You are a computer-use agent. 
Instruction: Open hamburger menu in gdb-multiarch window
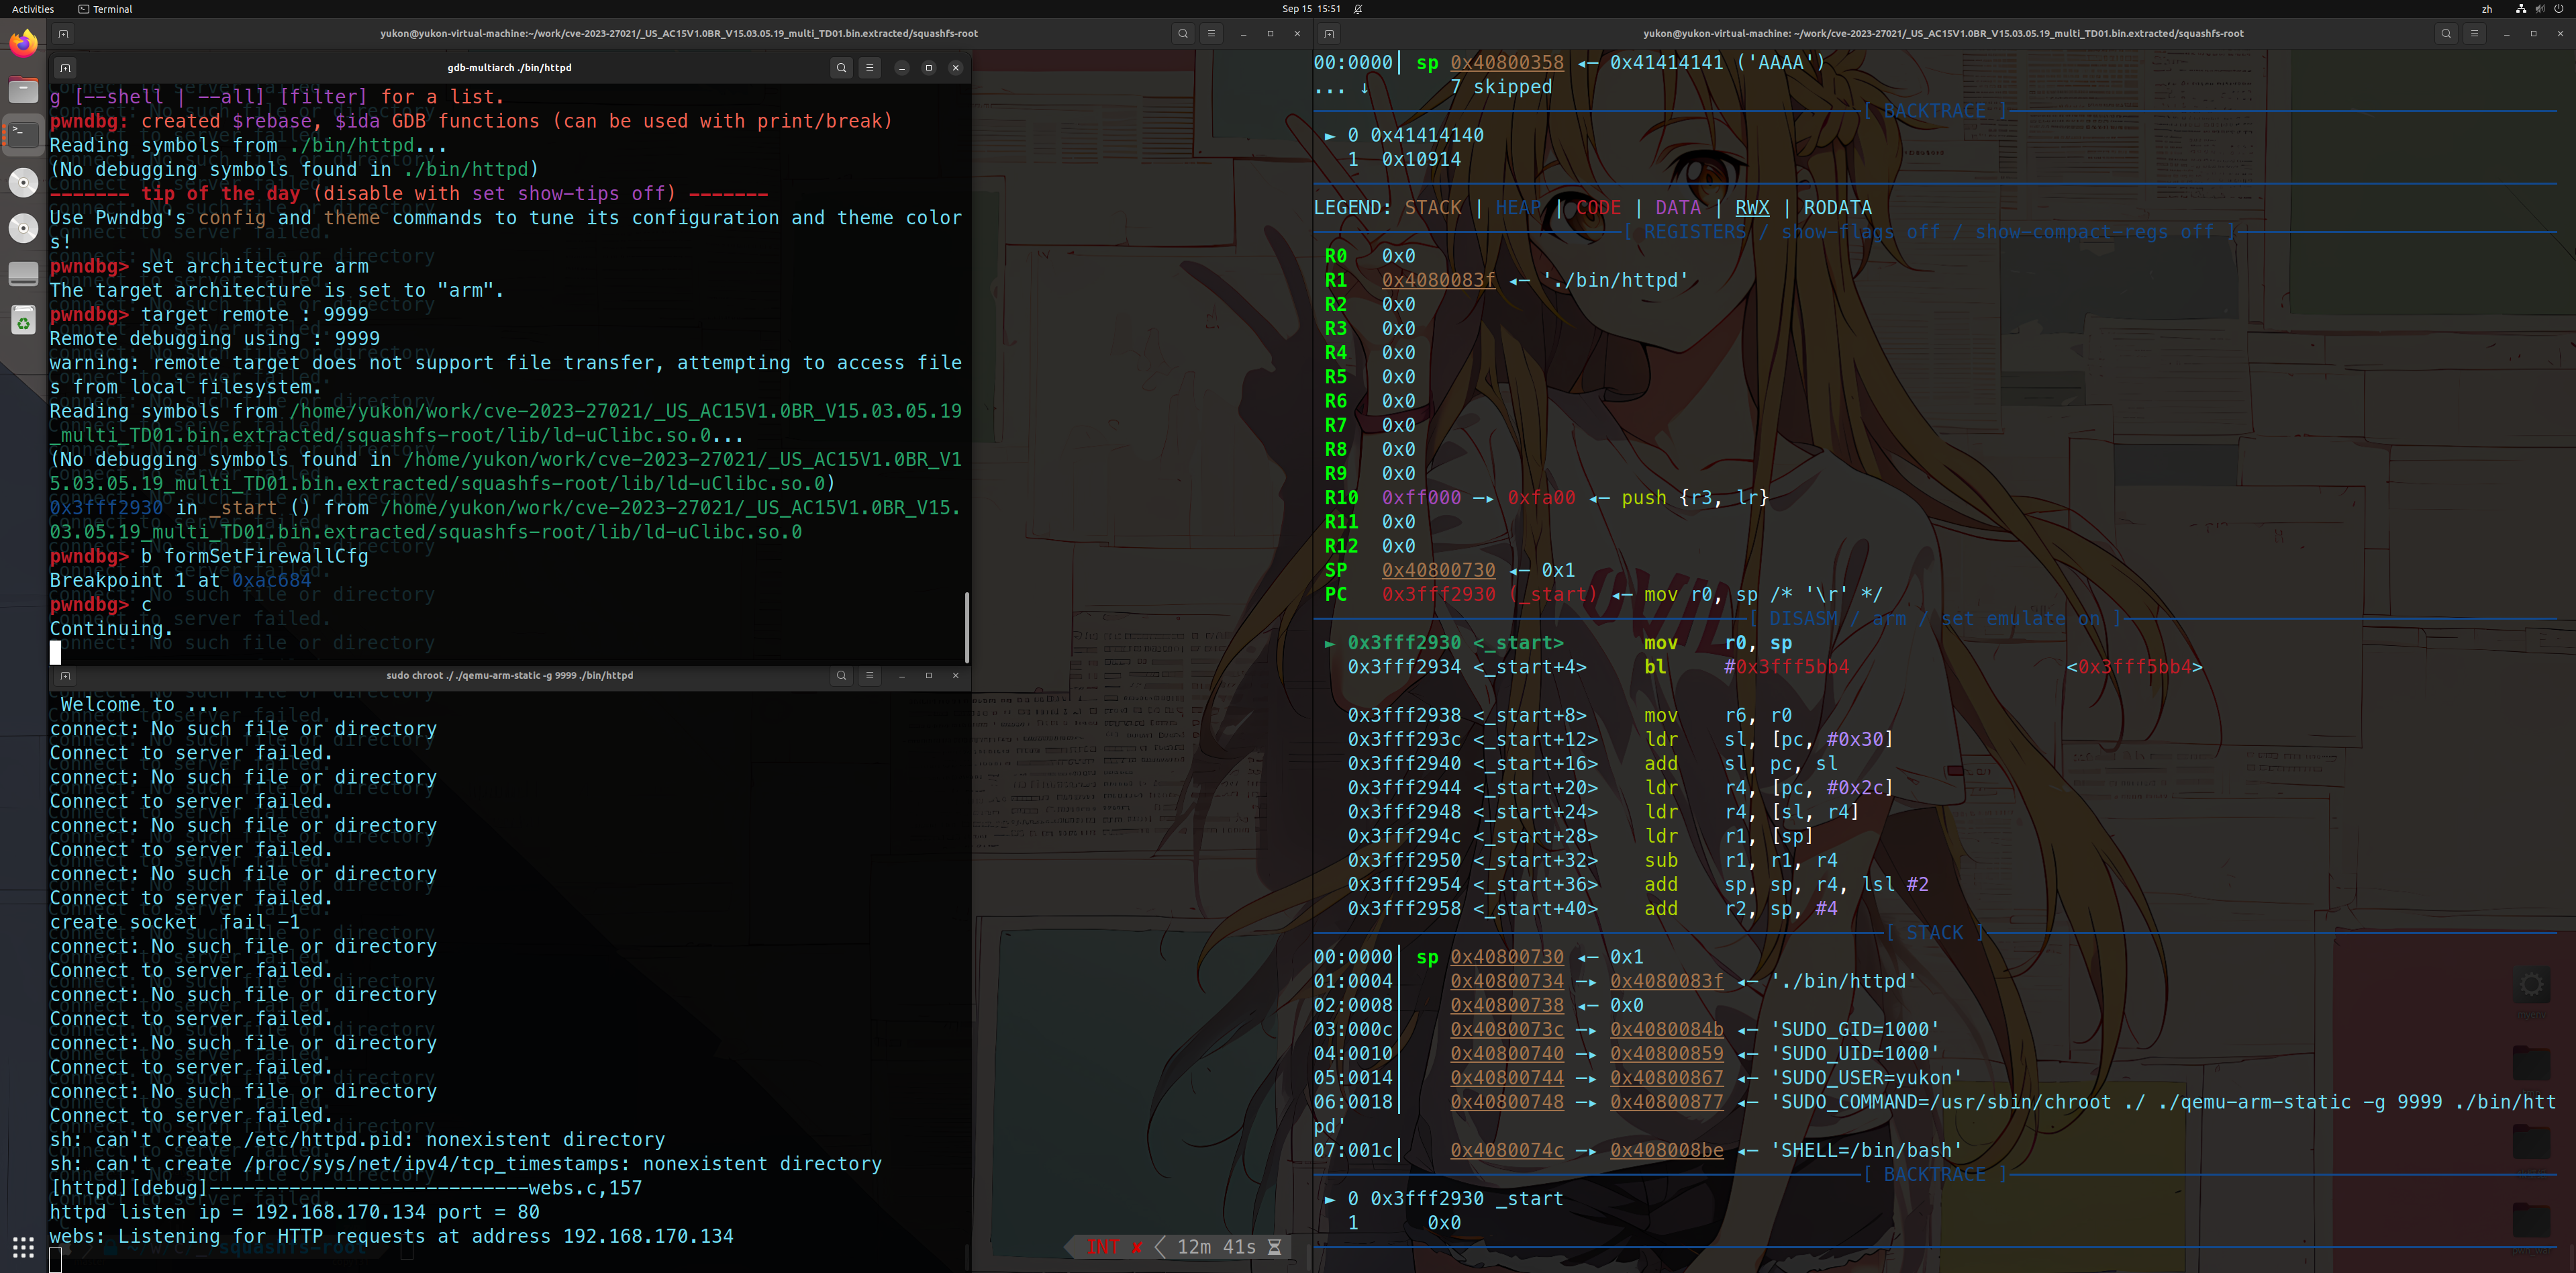coord(869,68)
